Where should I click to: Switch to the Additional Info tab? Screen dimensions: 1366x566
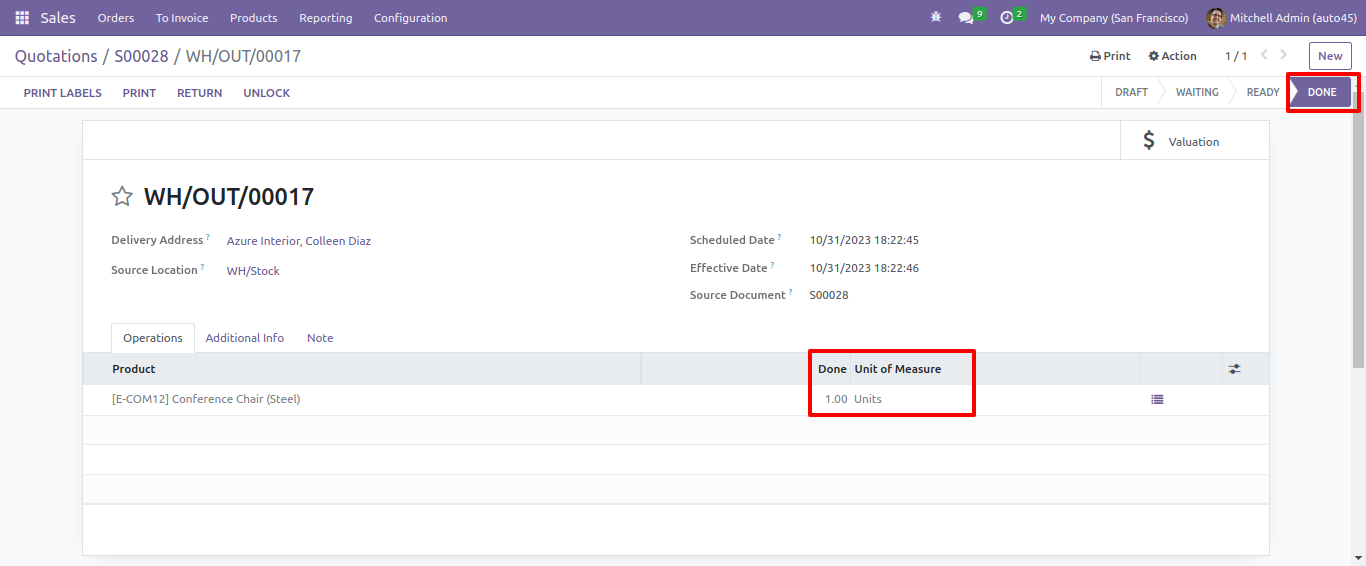(x=245, y=338)
